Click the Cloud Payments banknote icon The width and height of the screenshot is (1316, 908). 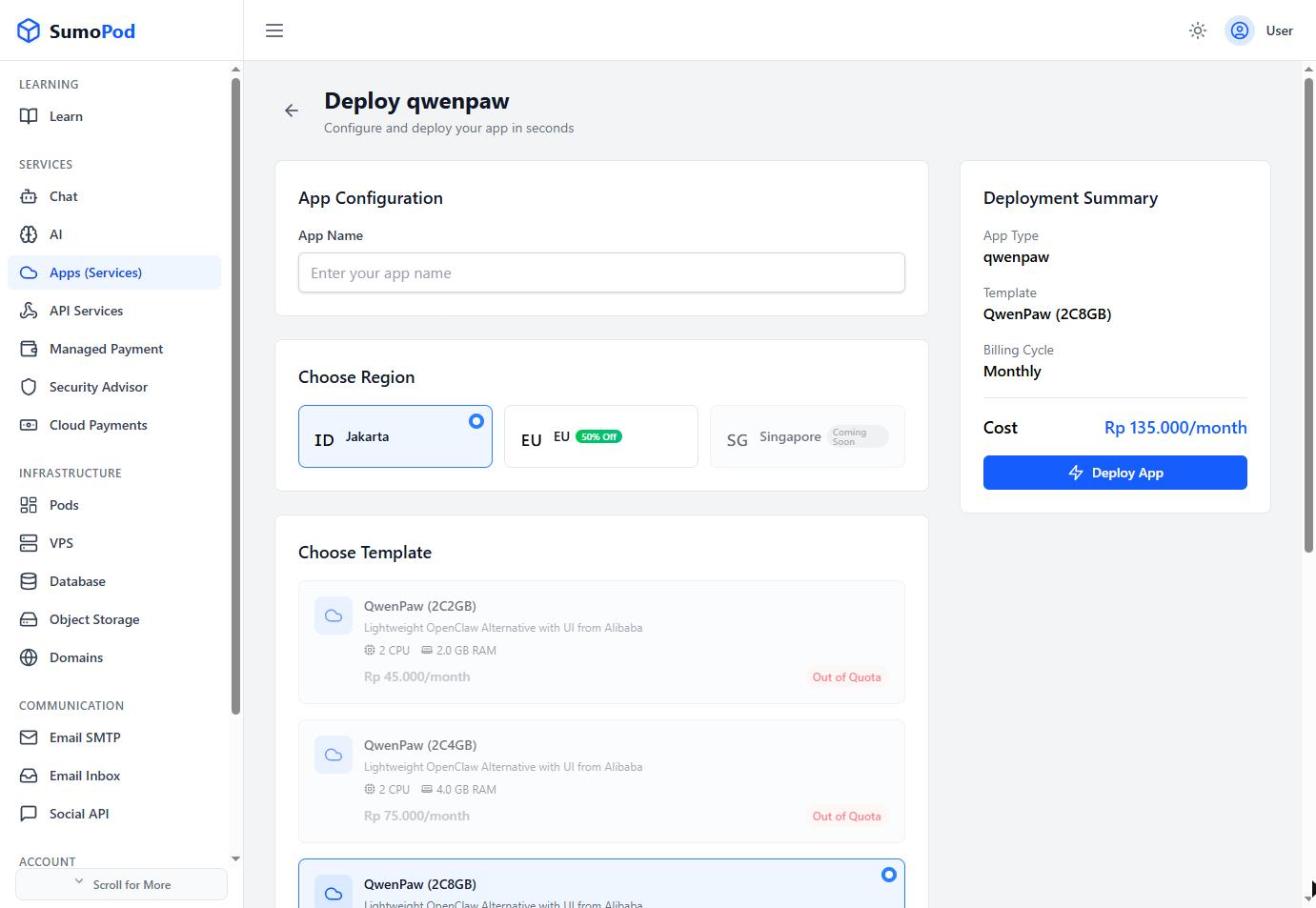[x=29, y=425]
